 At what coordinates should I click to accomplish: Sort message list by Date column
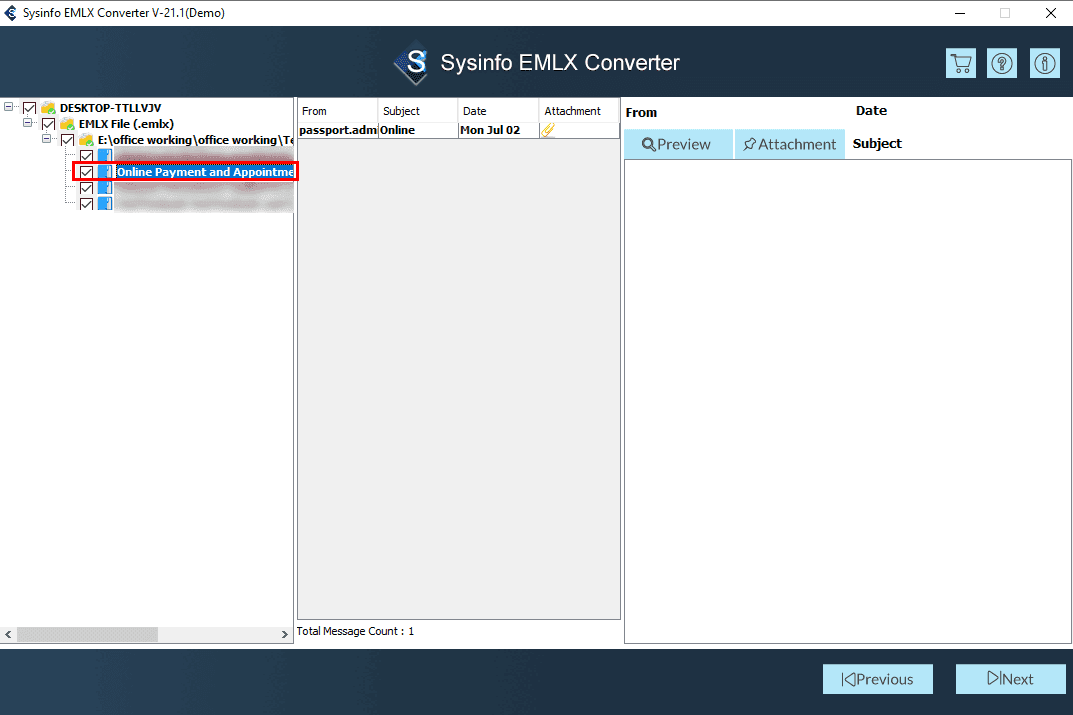pyautogui.click(x=498, y=111)
